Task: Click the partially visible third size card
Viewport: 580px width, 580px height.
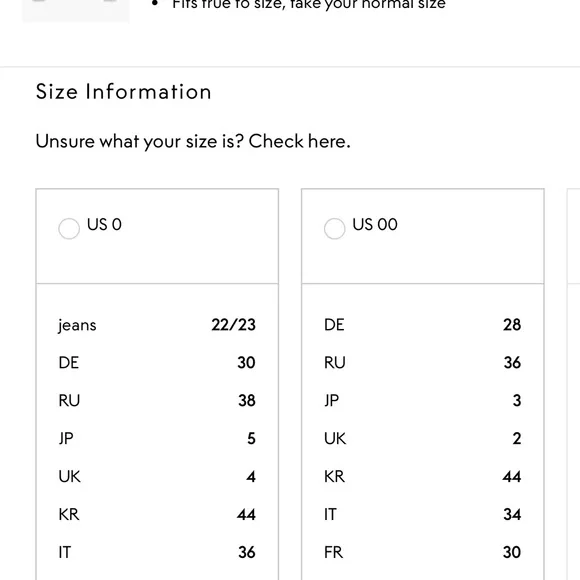Action: 573,384
